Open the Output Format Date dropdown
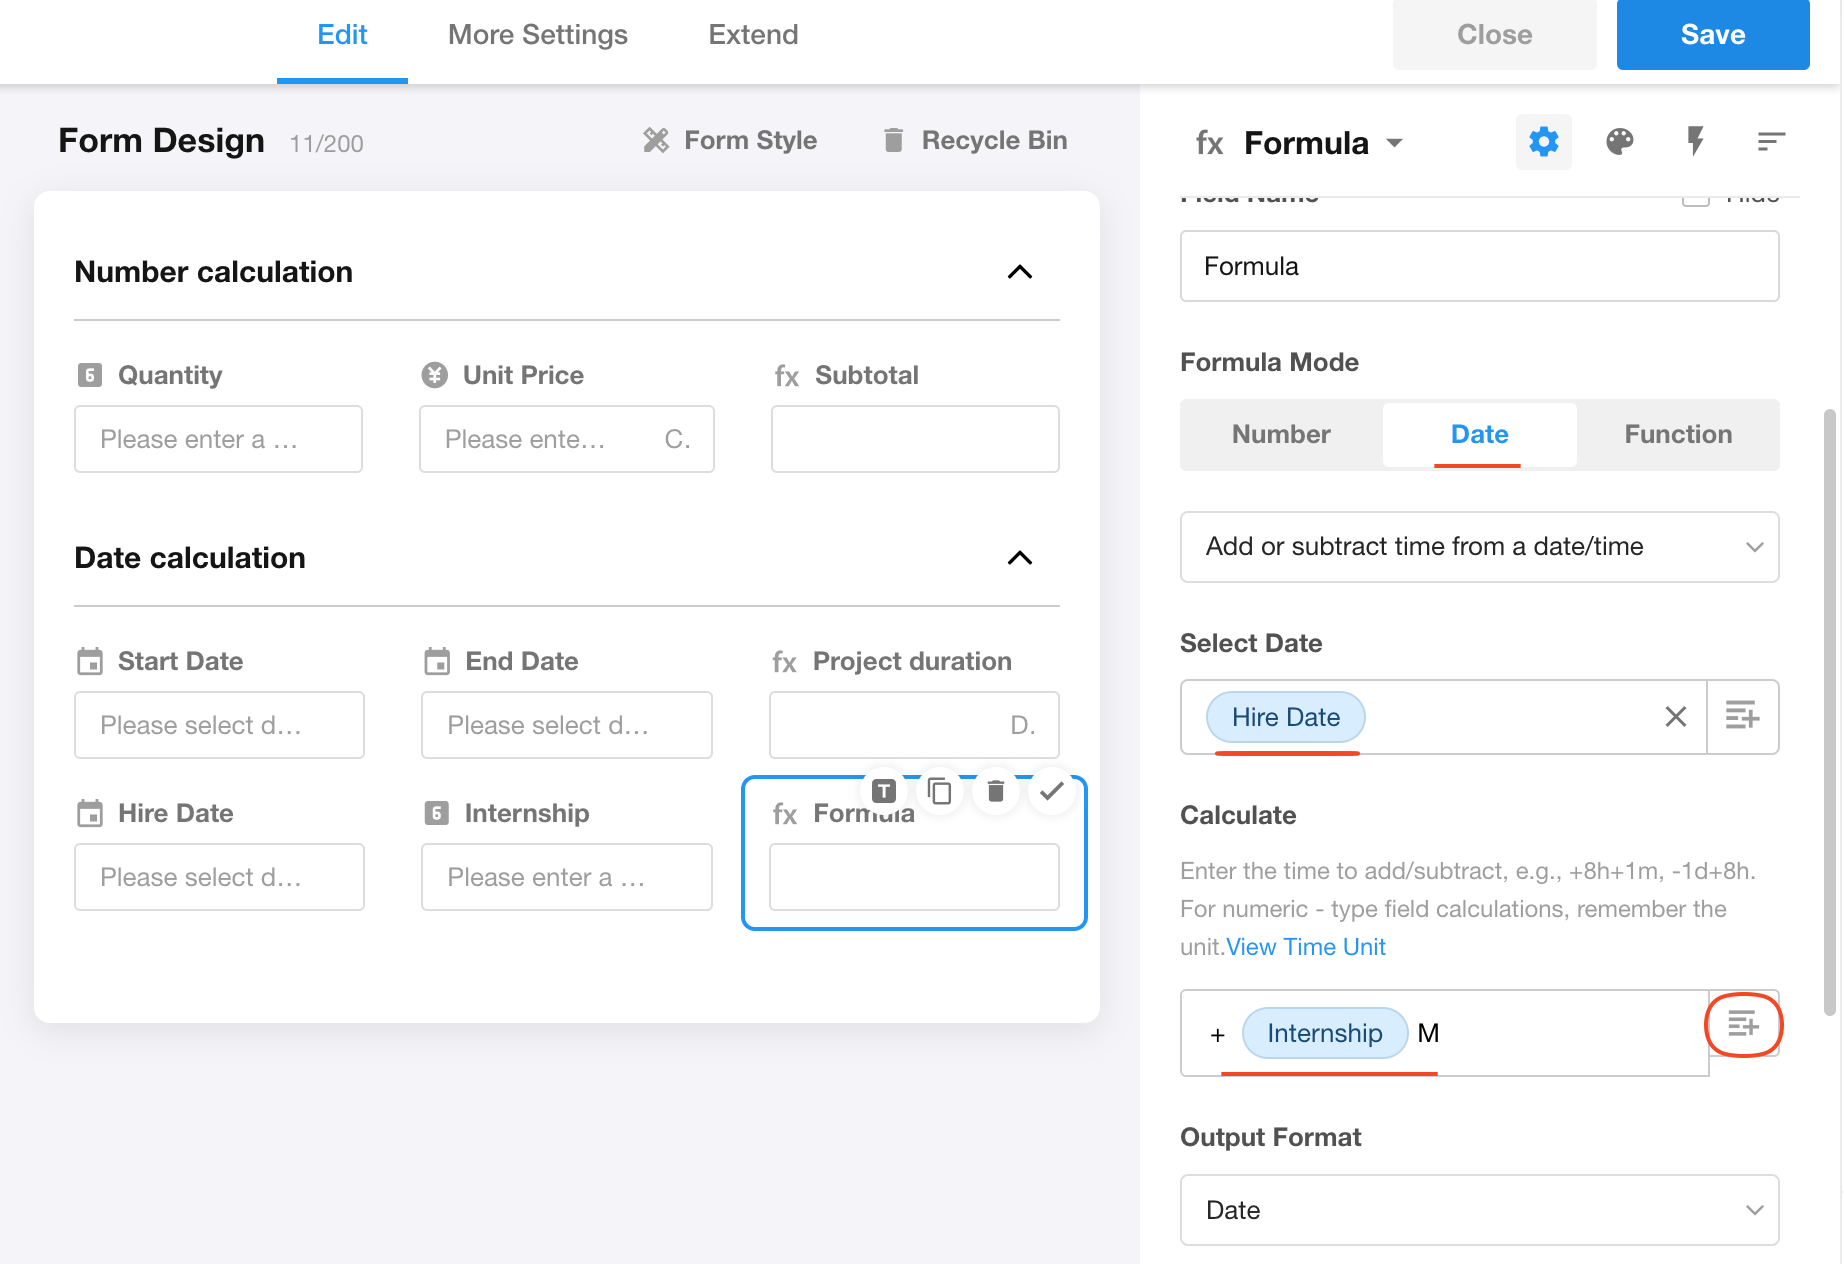 tap(1479, 1210)
